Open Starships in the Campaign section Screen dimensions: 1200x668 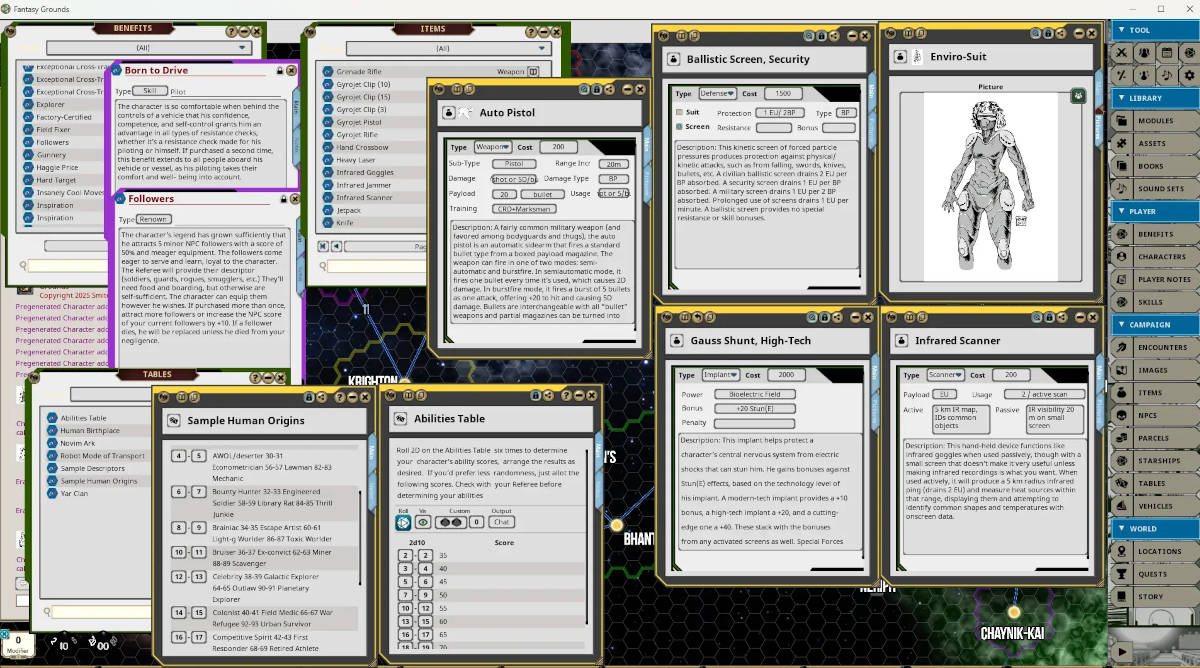[1155, 461]
